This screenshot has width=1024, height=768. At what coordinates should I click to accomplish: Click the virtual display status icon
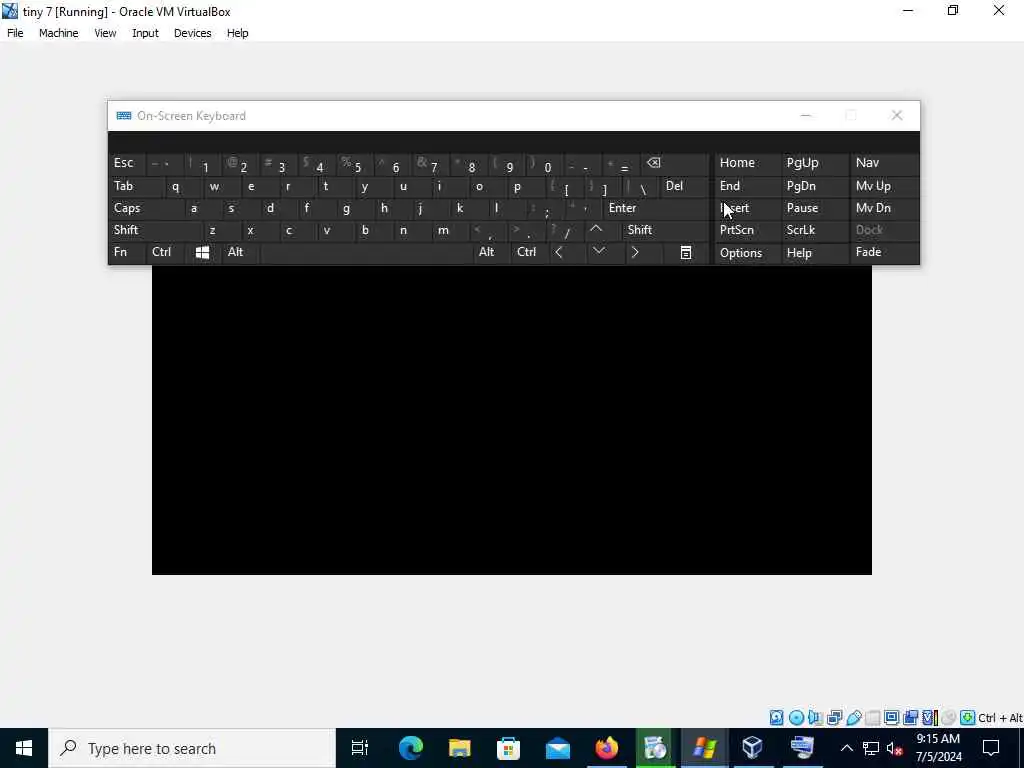891,718
